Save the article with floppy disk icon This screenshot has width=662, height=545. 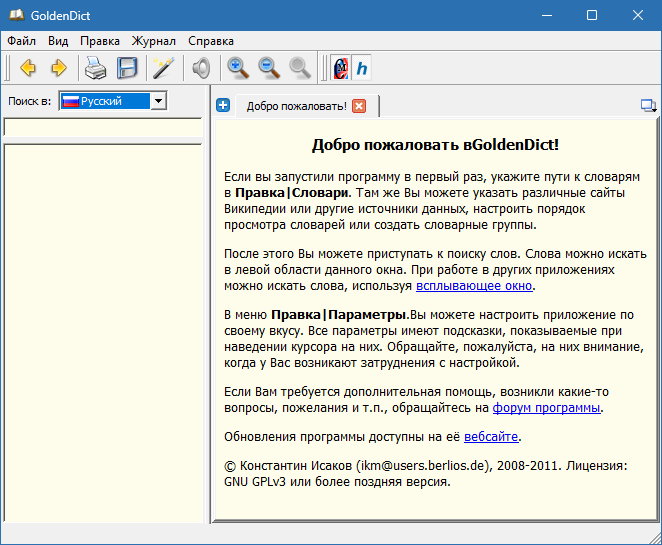[127, 68]
